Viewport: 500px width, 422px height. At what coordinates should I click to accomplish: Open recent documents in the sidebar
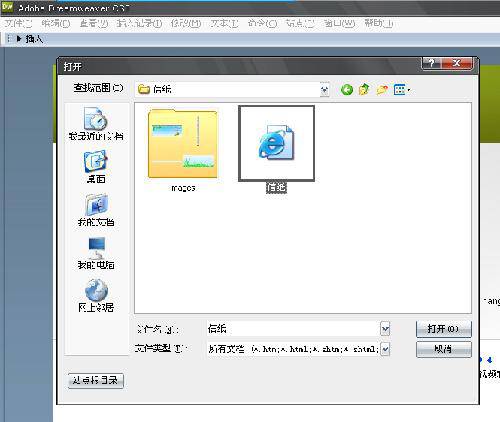pos(96,124)
